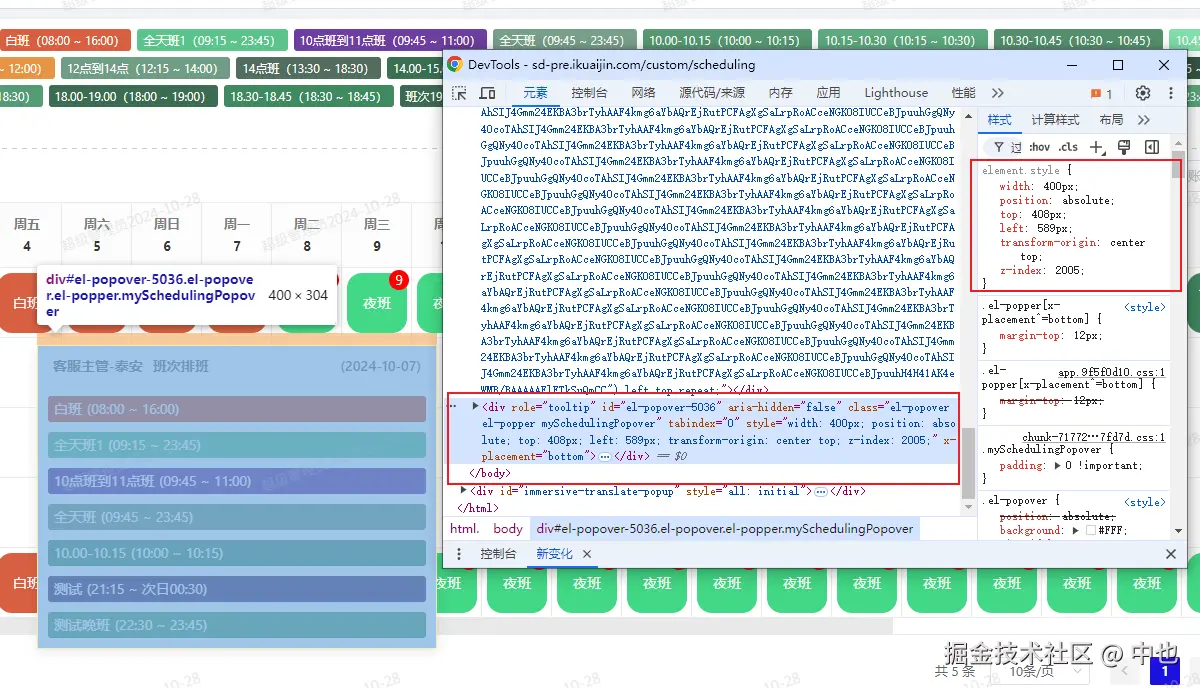1200x688 pixels.
Task: Expand the padding shorthand triangle in .mySchedulingPopover
Action: tap(1057, 465)
